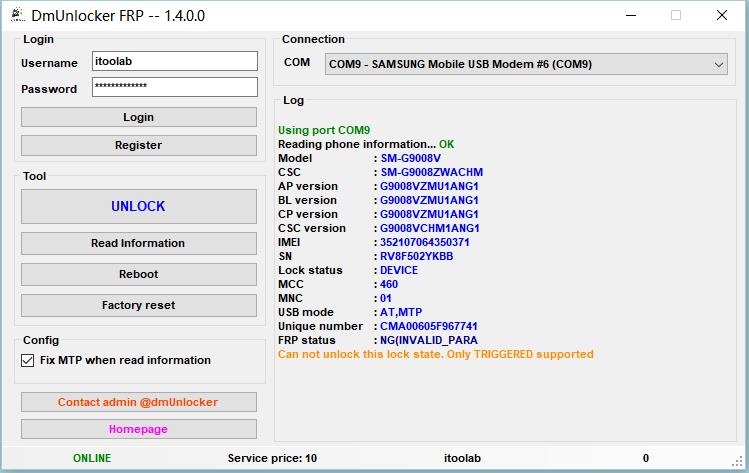The height and width of the screenshot is (473, 749).
Task: Click the Reading phone information log line
Action: click(366, 144)
